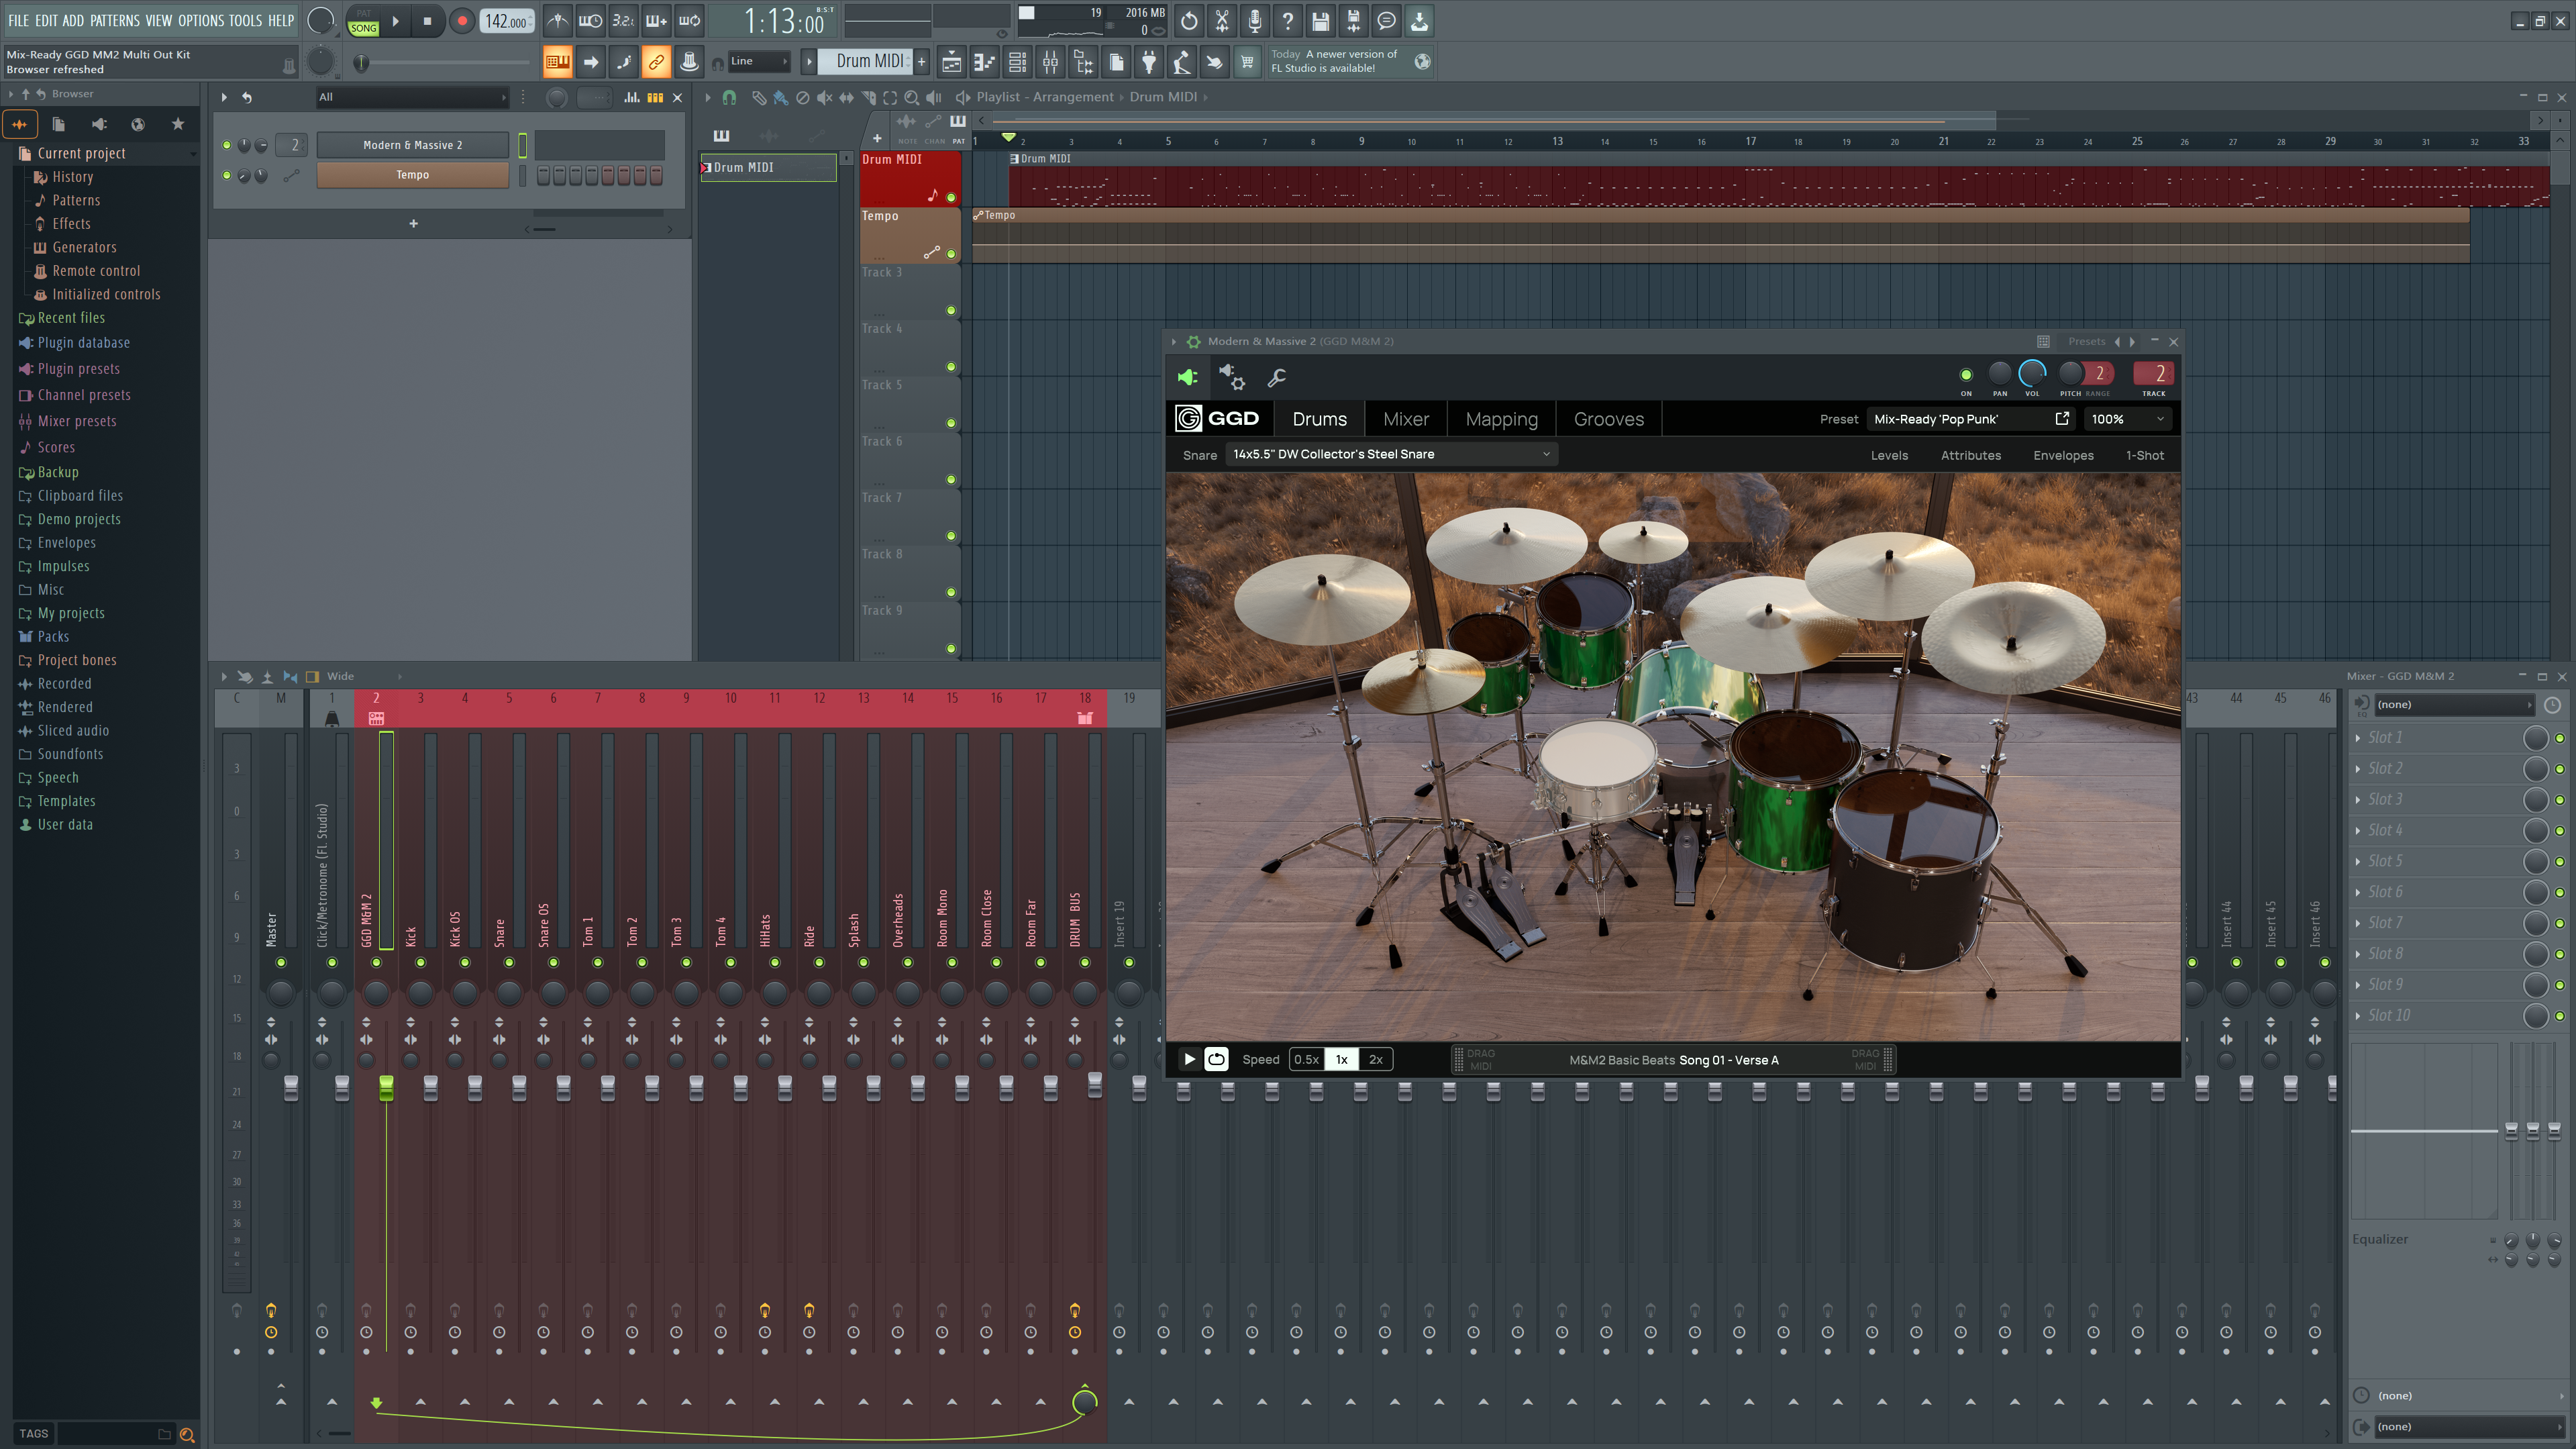Open the plugin wrench settings icon
The image size is (2576, 1449).
(1276, 378)
